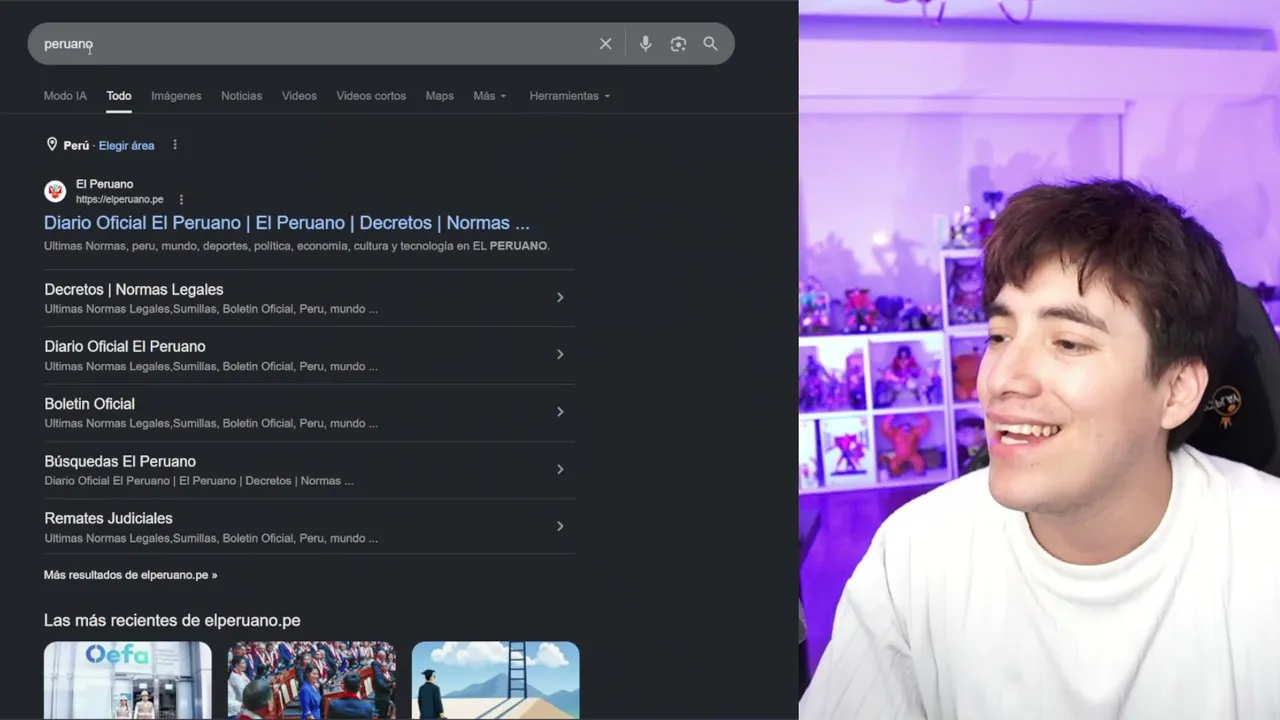Click the Perú location label
The image size is (1280, 720).
(x=76, y=146)
